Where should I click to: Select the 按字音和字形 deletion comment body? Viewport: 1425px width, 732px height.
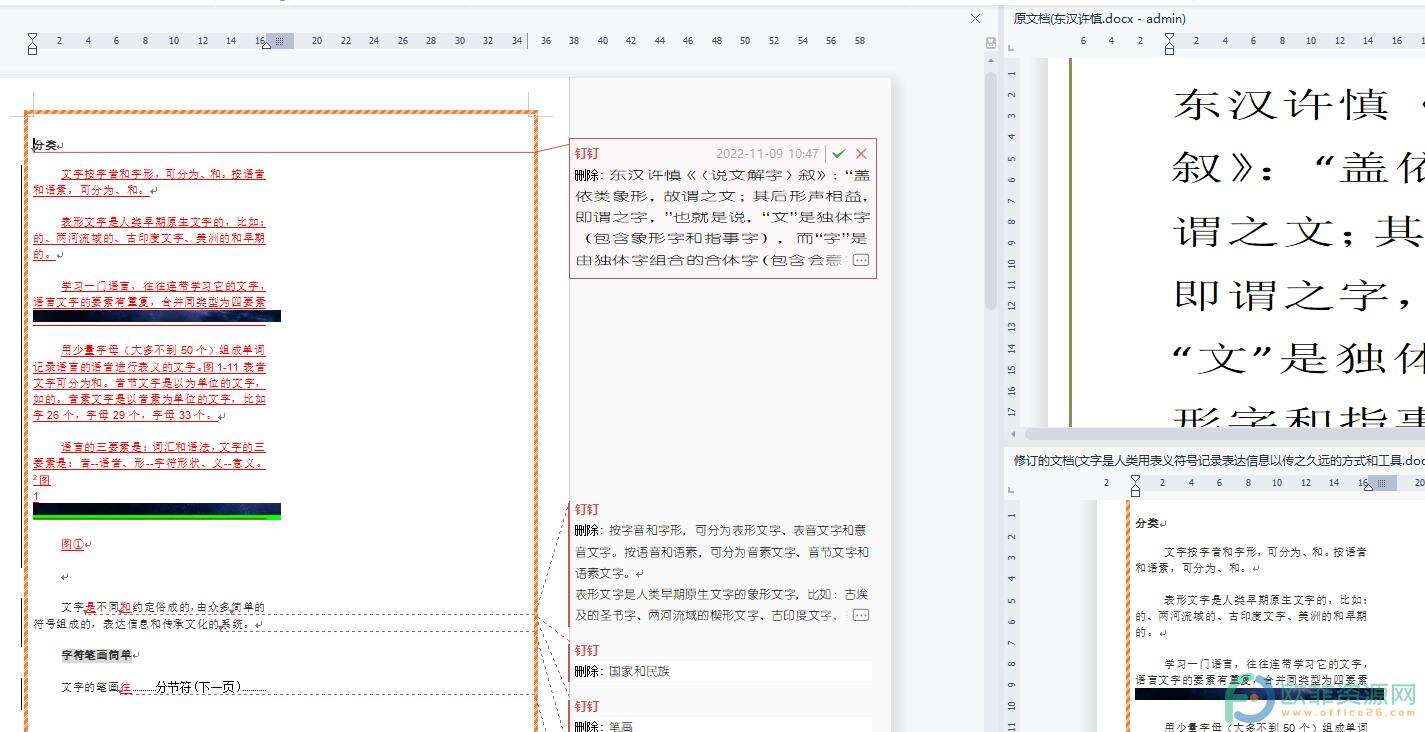[x=722, y=573]
